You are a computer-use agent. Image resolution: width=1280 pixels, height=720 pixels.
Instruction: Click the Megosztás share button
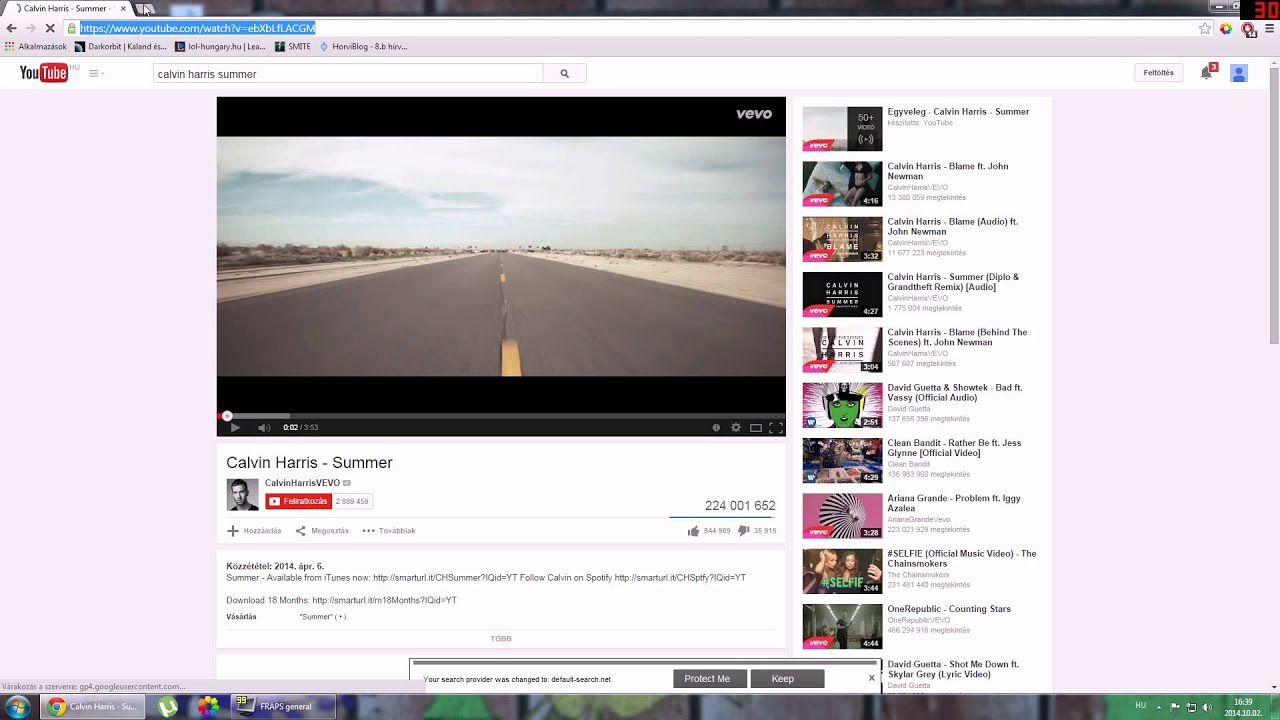(322, 531)
